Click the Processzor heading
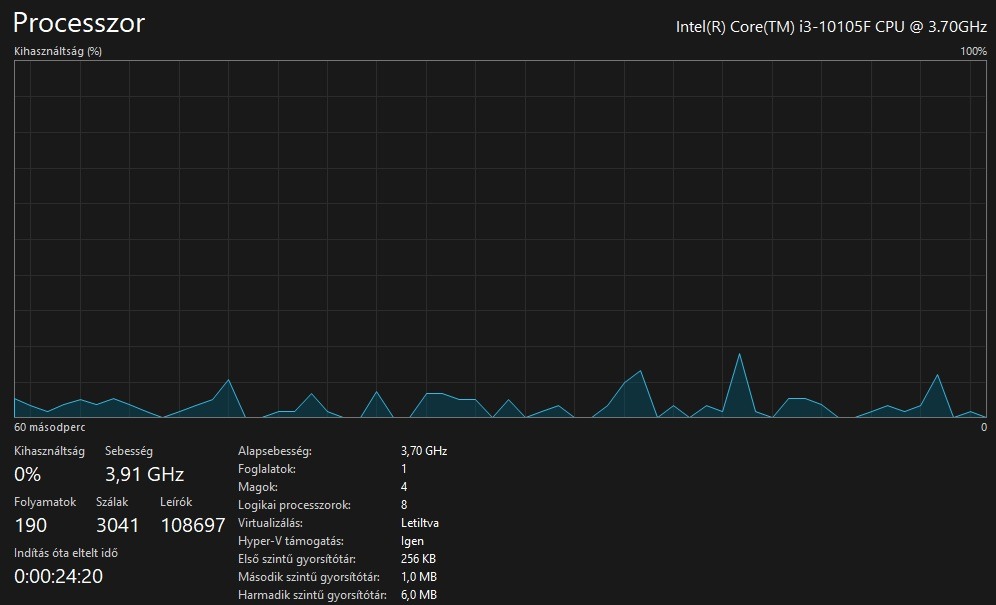The width and height of the screenshot is (996, 605). pos(79,24)
